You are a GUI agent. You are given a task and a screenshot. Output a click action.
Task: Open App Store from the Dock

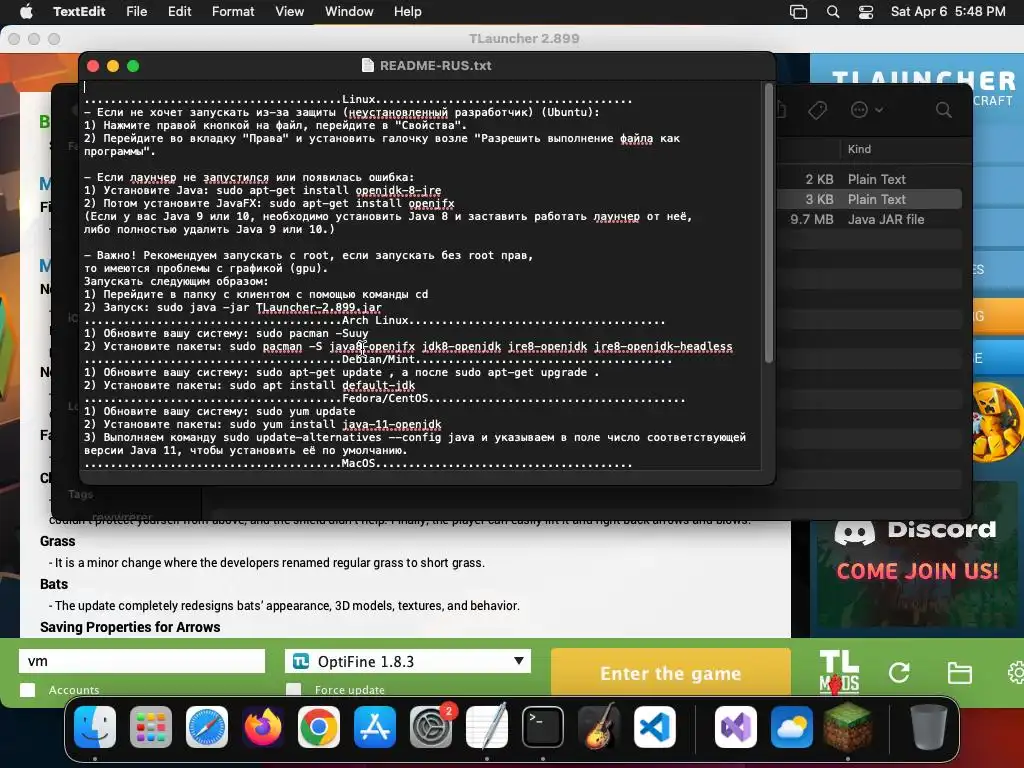coord(375,727)
